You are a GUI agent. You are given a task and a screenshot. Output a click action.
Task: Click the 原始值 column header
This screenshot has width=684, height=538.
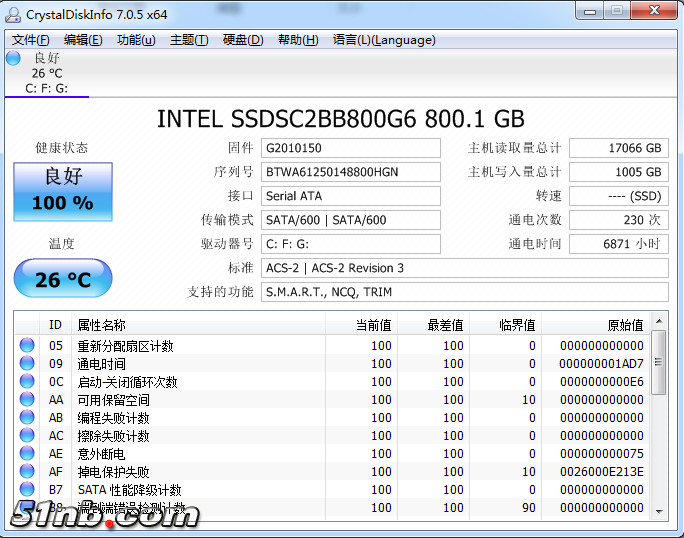point(595,325)
